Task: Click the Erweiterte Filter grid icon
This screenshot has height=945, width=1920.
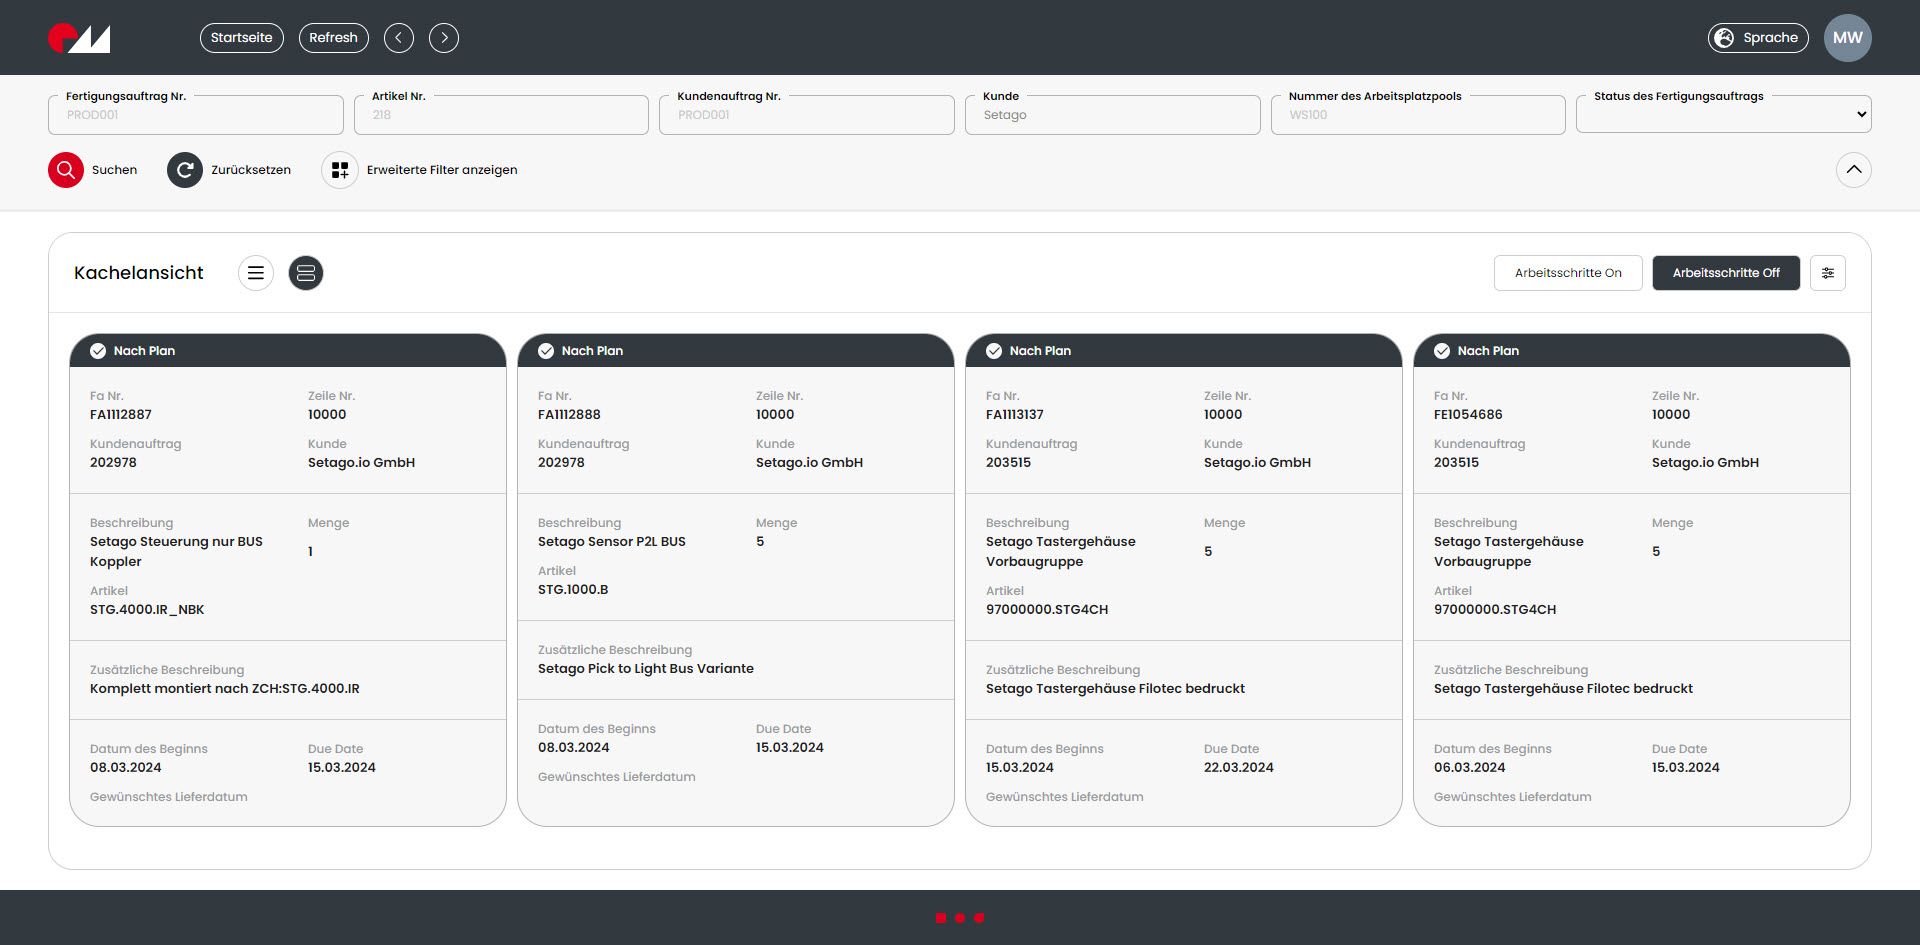Action: tap(340, 170)
